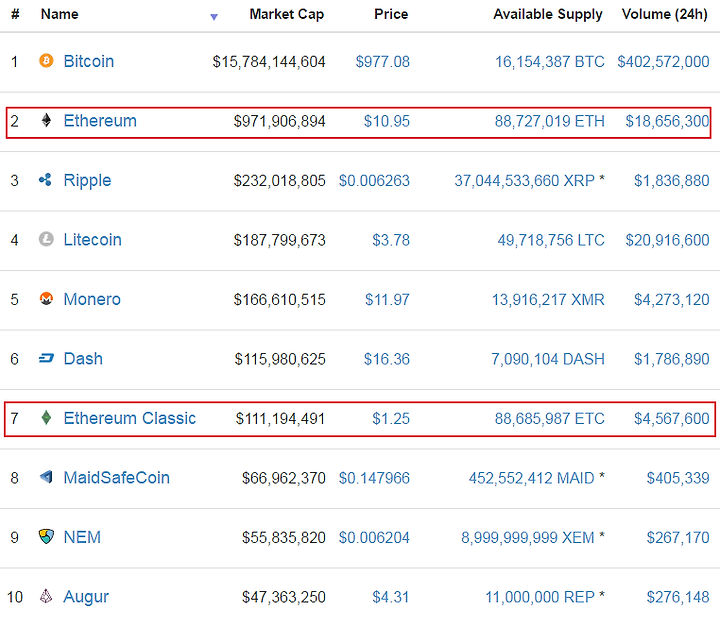720x627 pixels.
Task: Click supply 88,727,019 ETH
Action: (550, 121)
